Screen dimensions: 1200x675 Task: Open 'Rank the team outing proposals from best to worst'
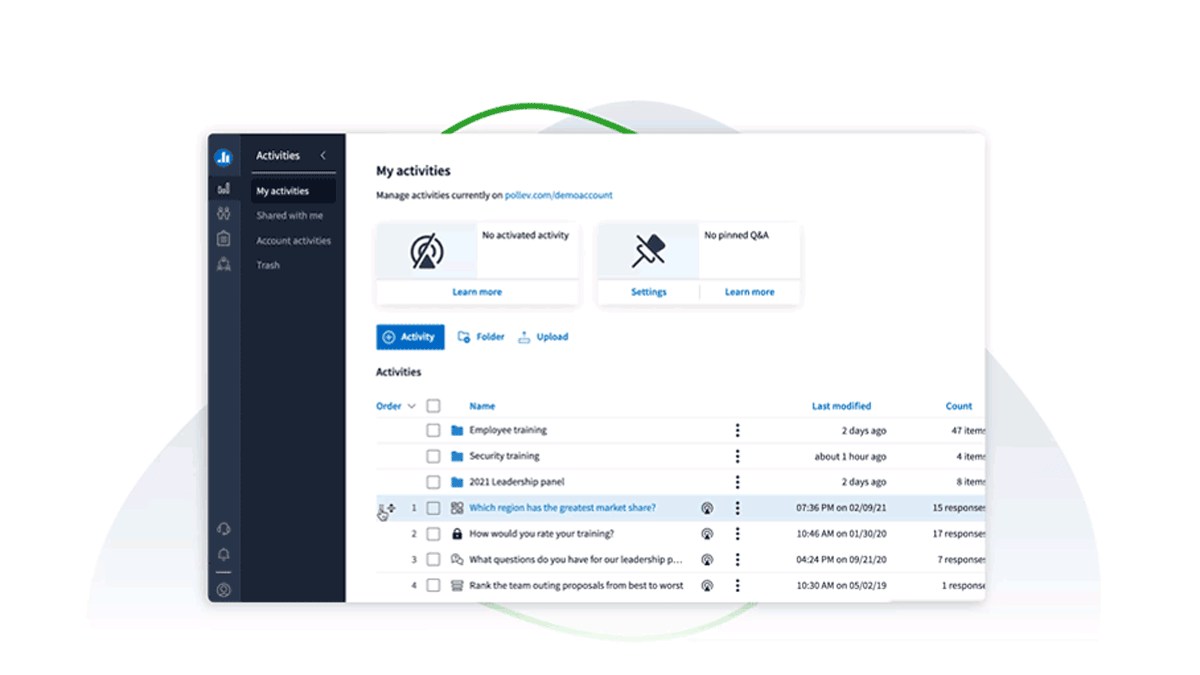[x=577, y=586]
